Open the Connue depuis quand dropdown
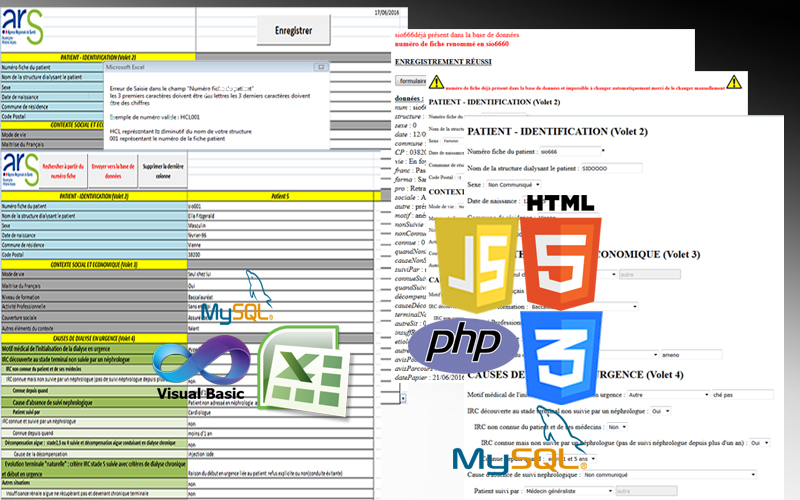Viewport: 800px width, 500px height. tap(569, 459)
